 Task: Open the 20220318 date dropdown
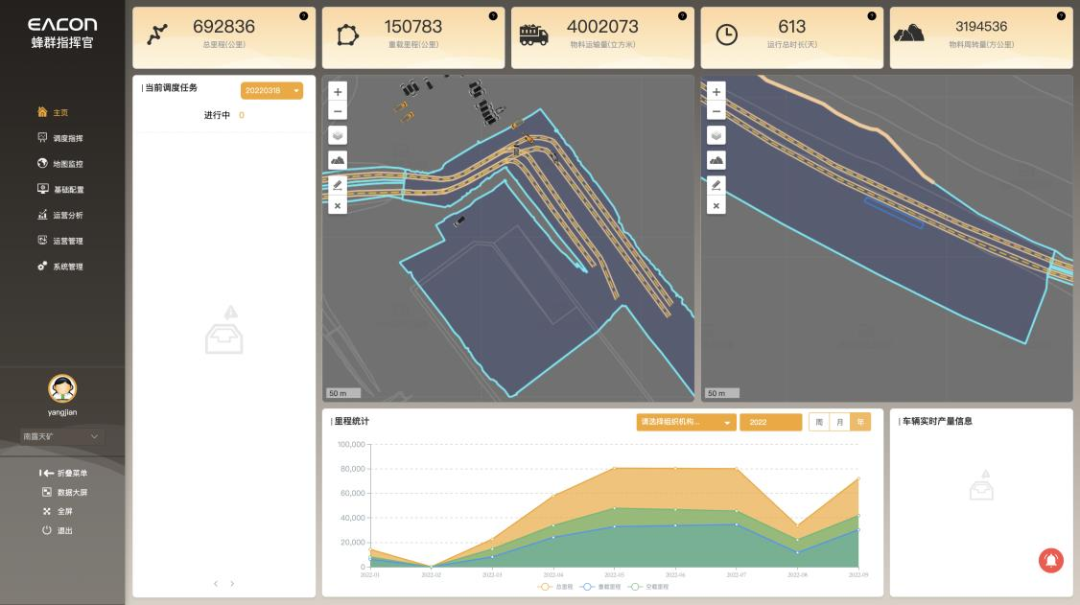click(x=271, y=91)
